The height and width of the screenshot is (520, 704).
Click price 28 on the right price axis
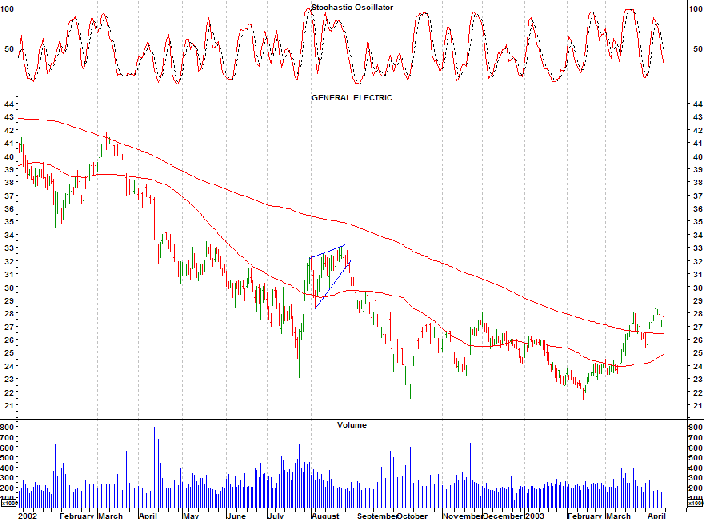click(697, 313)
